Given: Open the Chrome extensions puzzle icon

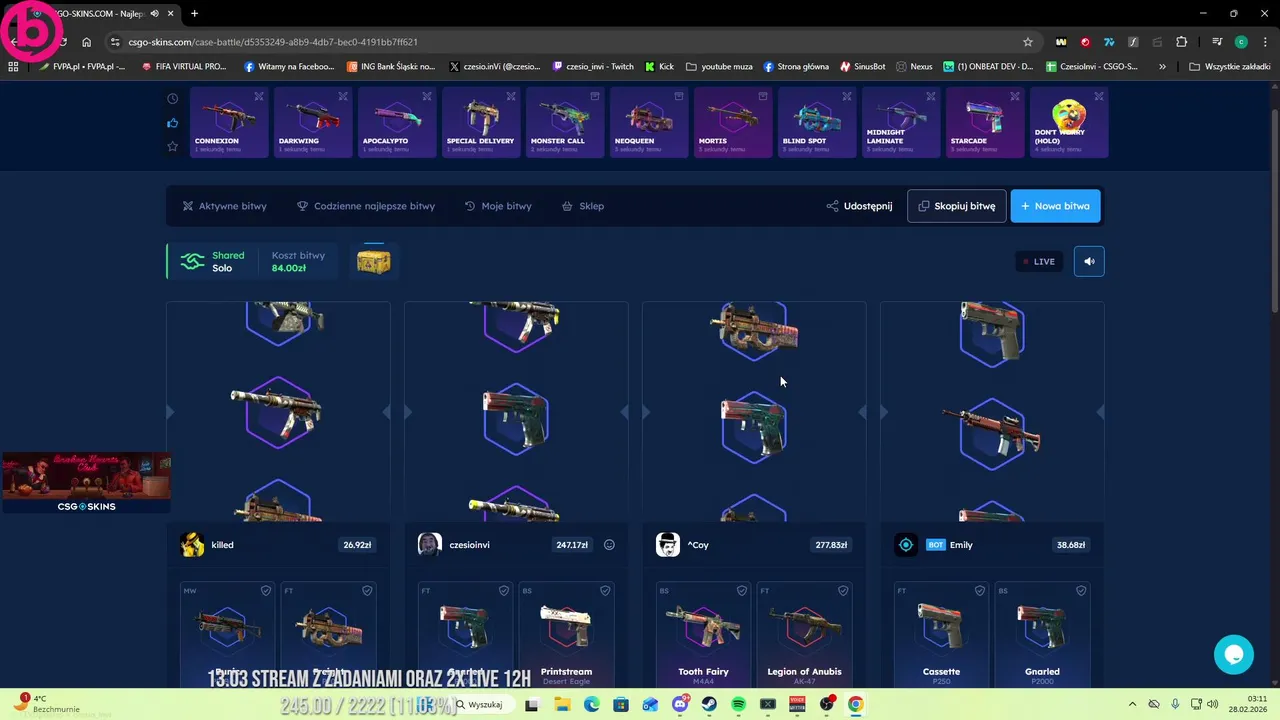Looking at the screenshot, I should (x=1181, y=42).
